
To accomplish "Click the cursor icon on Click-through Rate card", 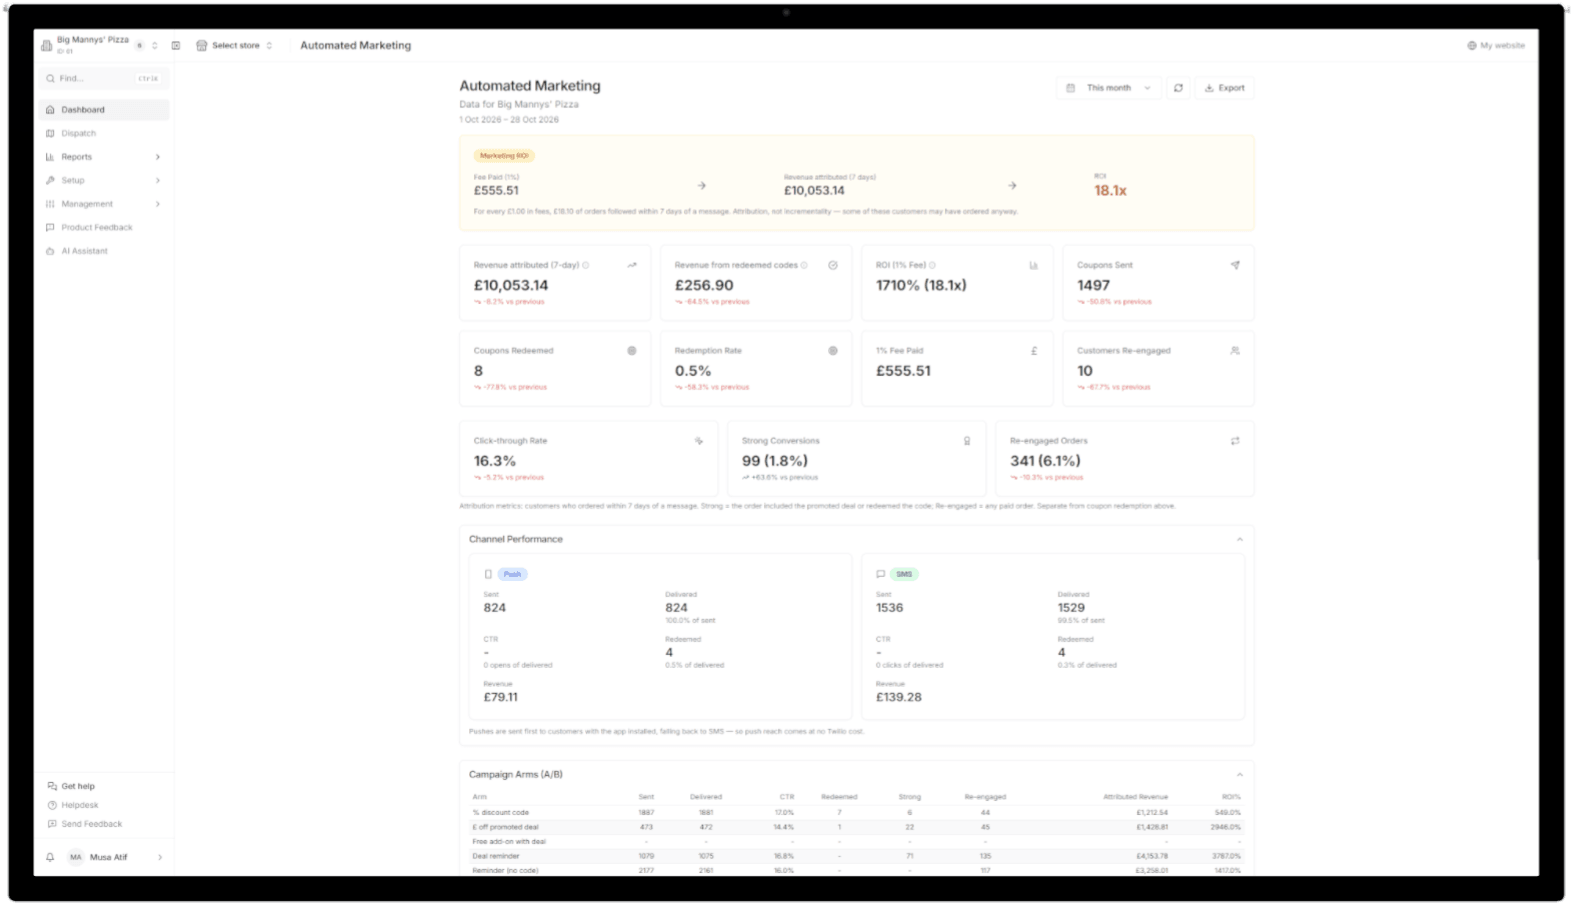I will (x=699, y=441).
